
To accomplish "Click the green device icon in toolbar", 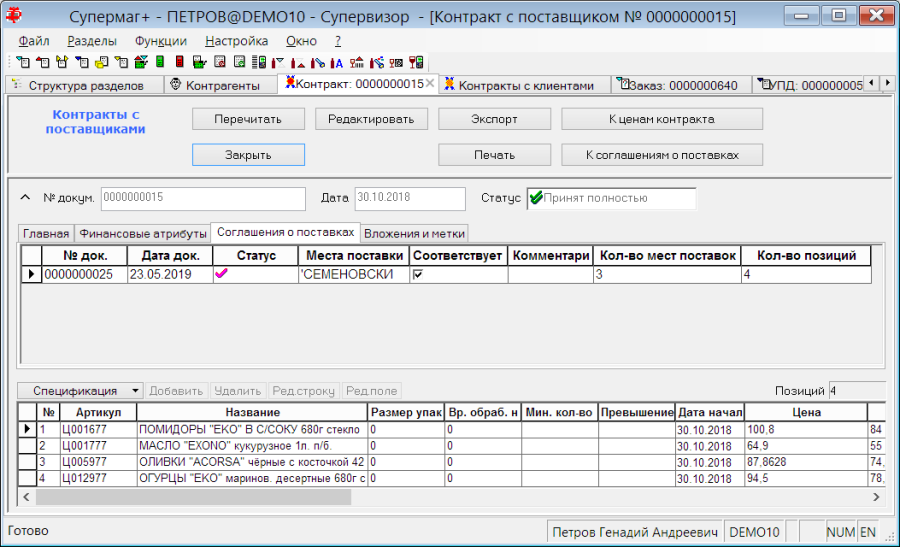I will [x=160, y=61].
